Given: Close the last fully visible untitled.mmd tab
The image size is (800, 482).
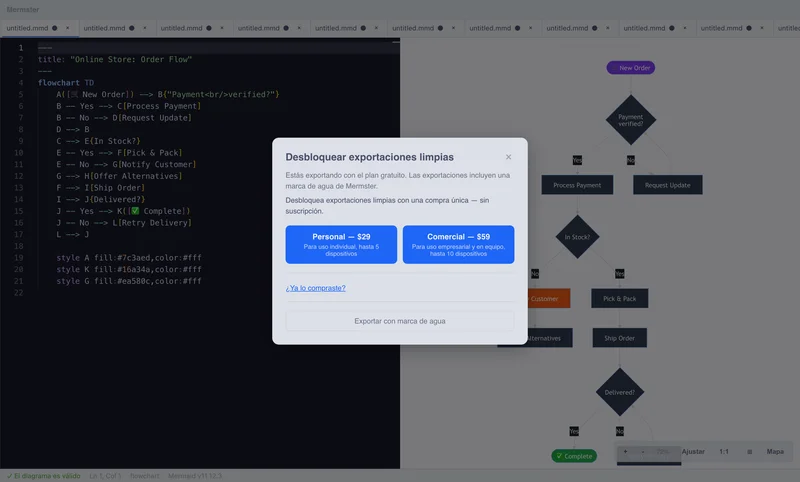Looking at the screenshot, I should pos(762,28).
